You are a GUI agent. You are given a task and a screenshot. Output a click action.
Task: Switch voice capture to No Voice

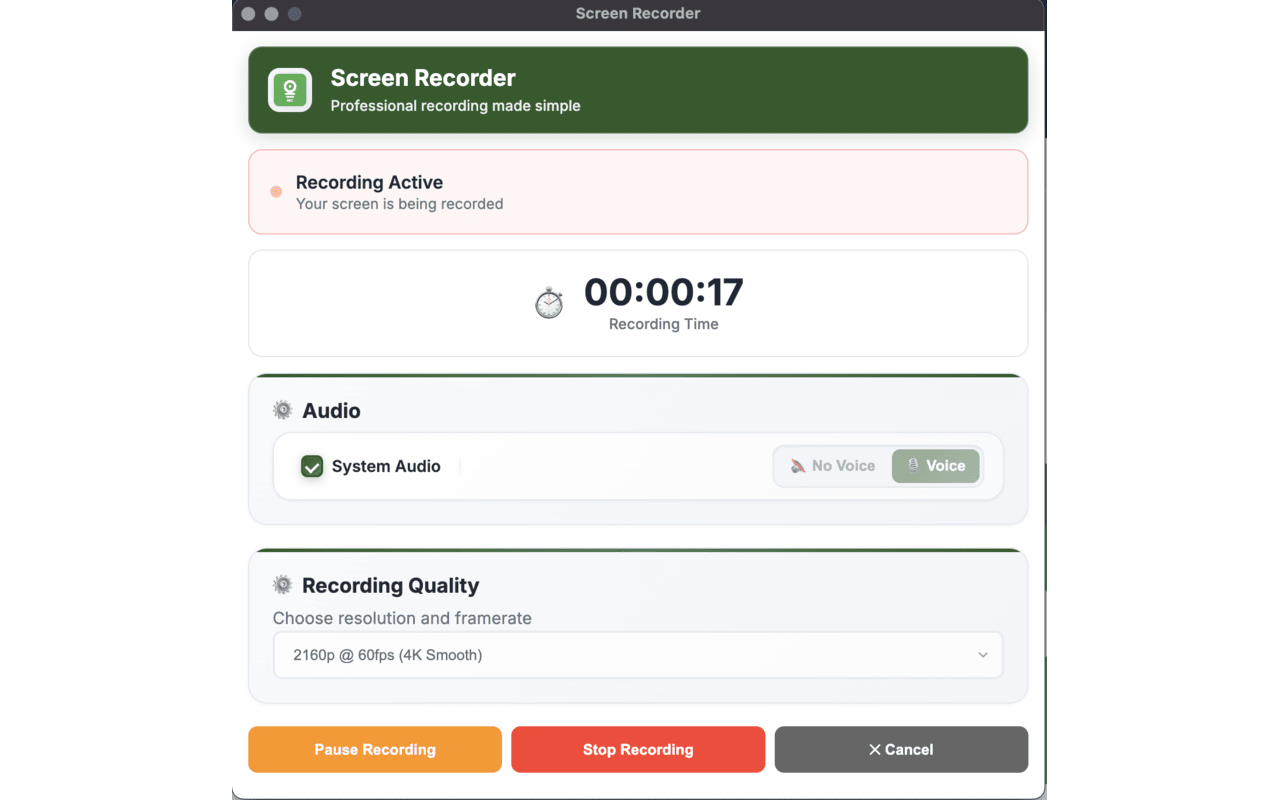(832, 465)
